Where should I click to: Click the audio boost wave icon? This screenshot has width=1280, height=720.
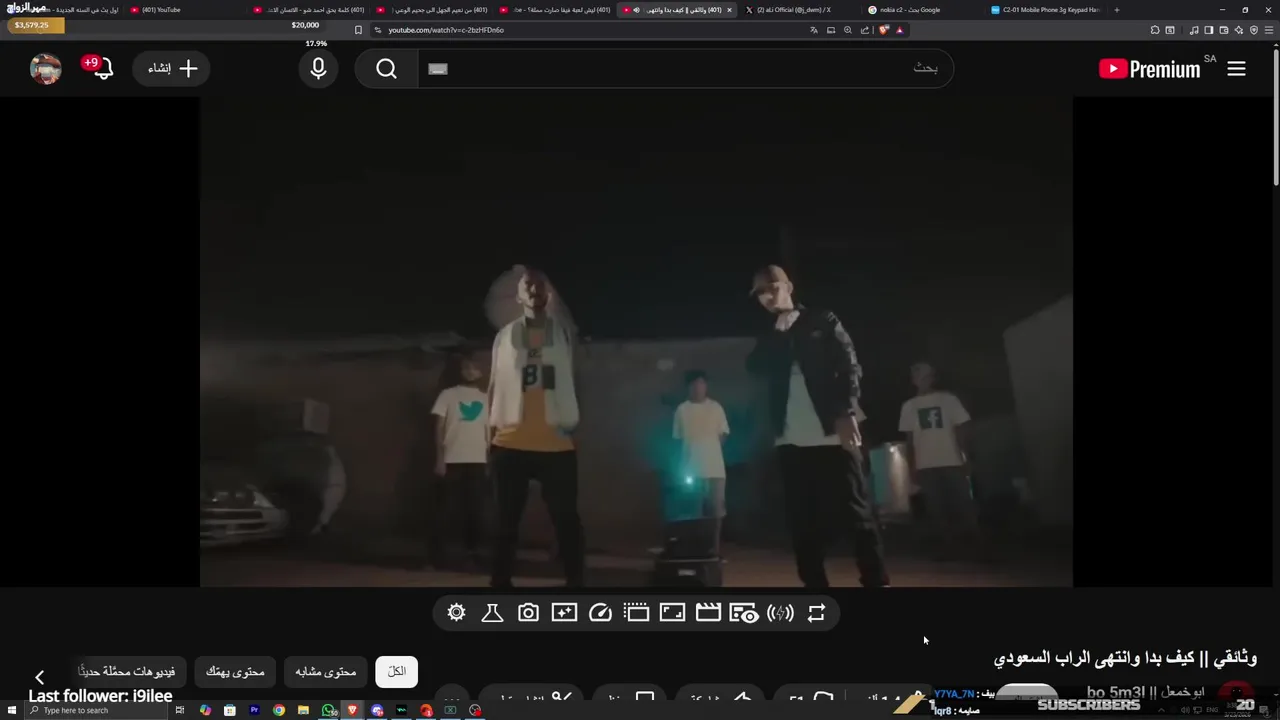pyautogui.click(x=780, y=613)
